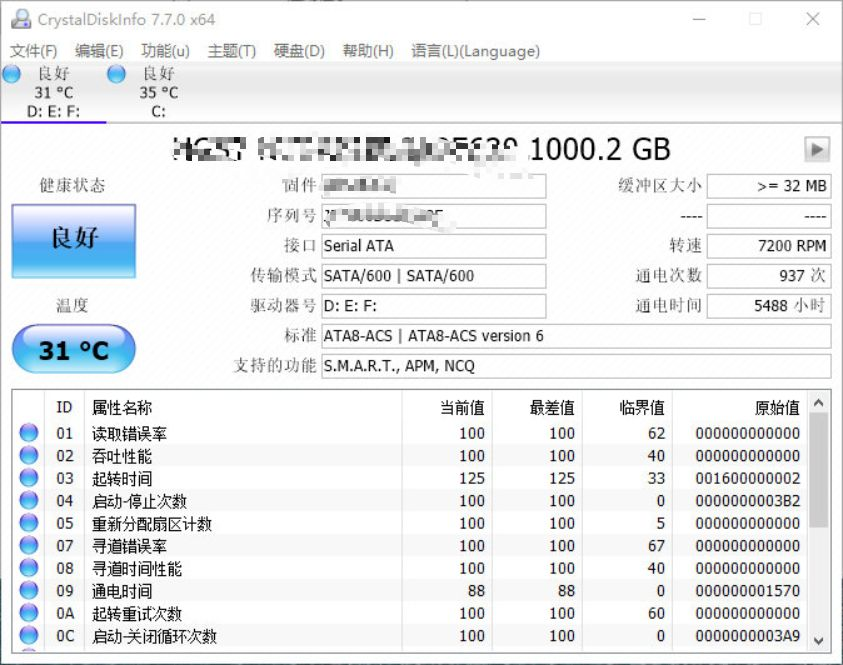Open the 功能(u) menu
Viewport: 843px width, 665px height.
164,50
